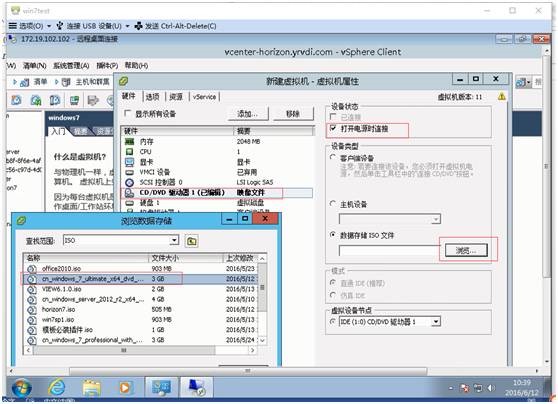The width and height of the screenshot is (558, 404).
Task: Click the add (添加...) button
Action: [x=248, y=114]
